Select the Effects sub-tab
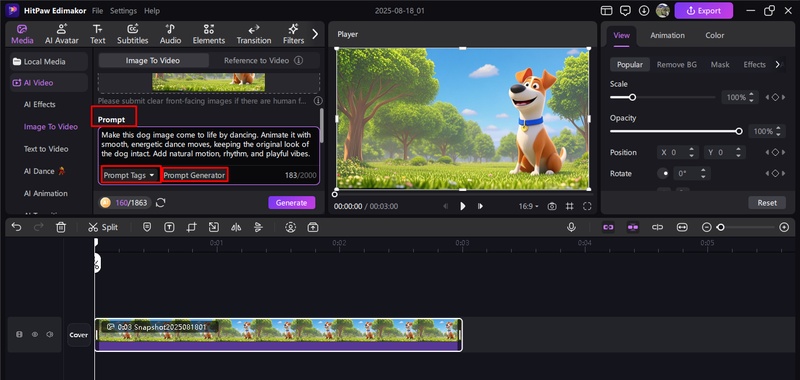 tap(754, 65)
